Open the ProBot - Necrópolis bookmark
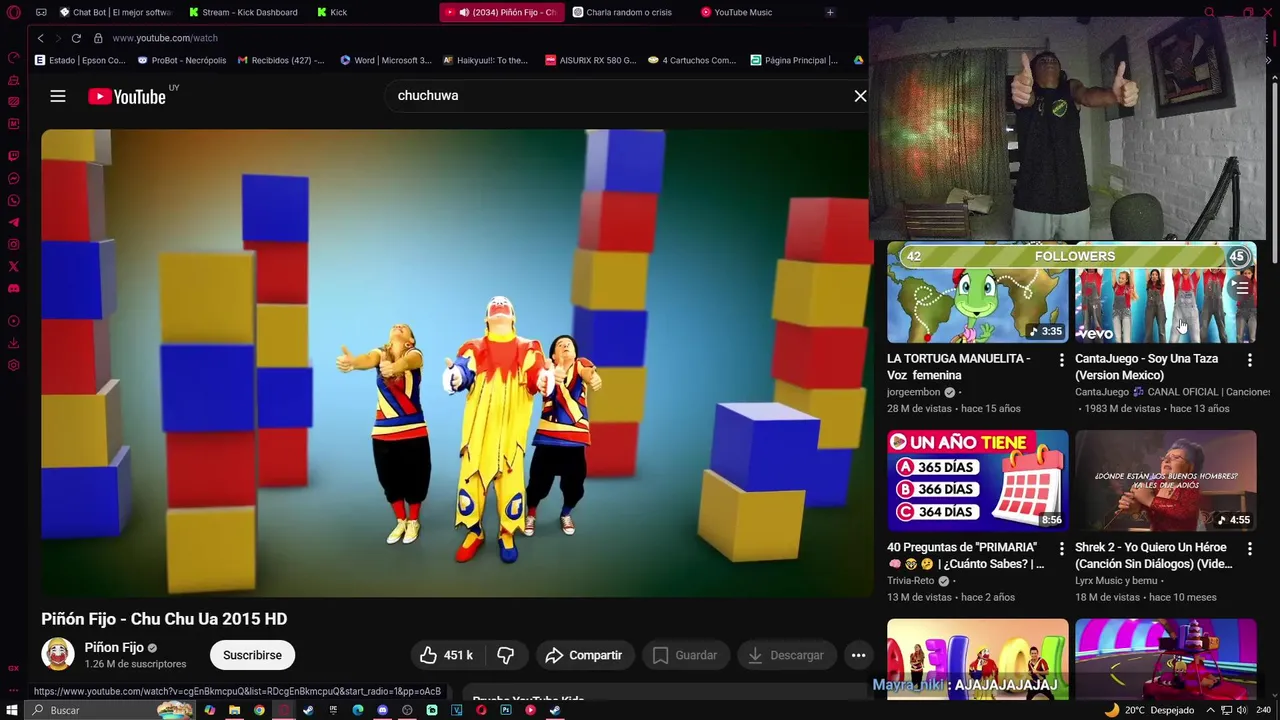 coord(182,60)
